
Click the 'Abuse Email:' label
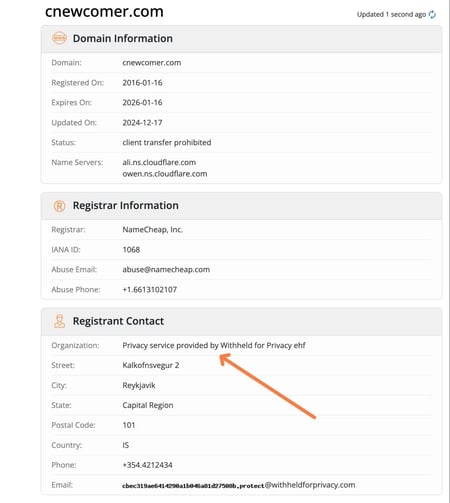pos(74,269)
